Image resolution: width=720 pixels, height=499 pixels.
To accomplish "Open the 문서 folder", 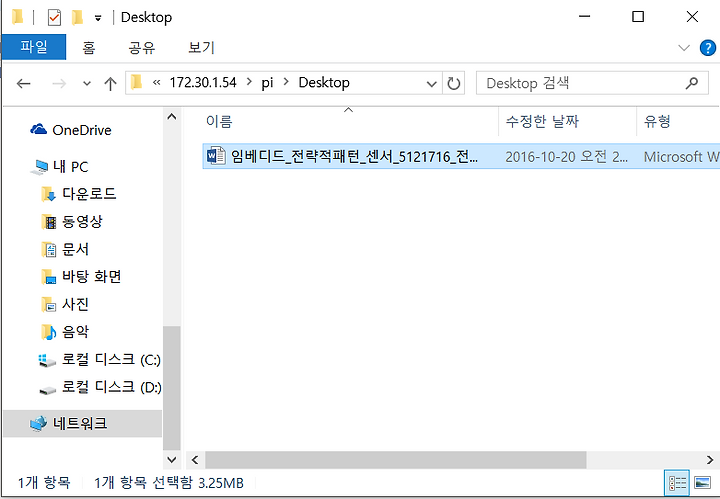I will (x=75, y=249).
